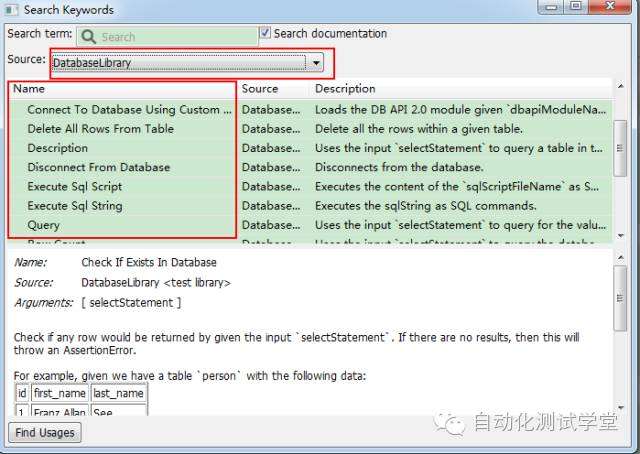
Task: Toggle the Search documentation checkbox
Action: (265, 32)
